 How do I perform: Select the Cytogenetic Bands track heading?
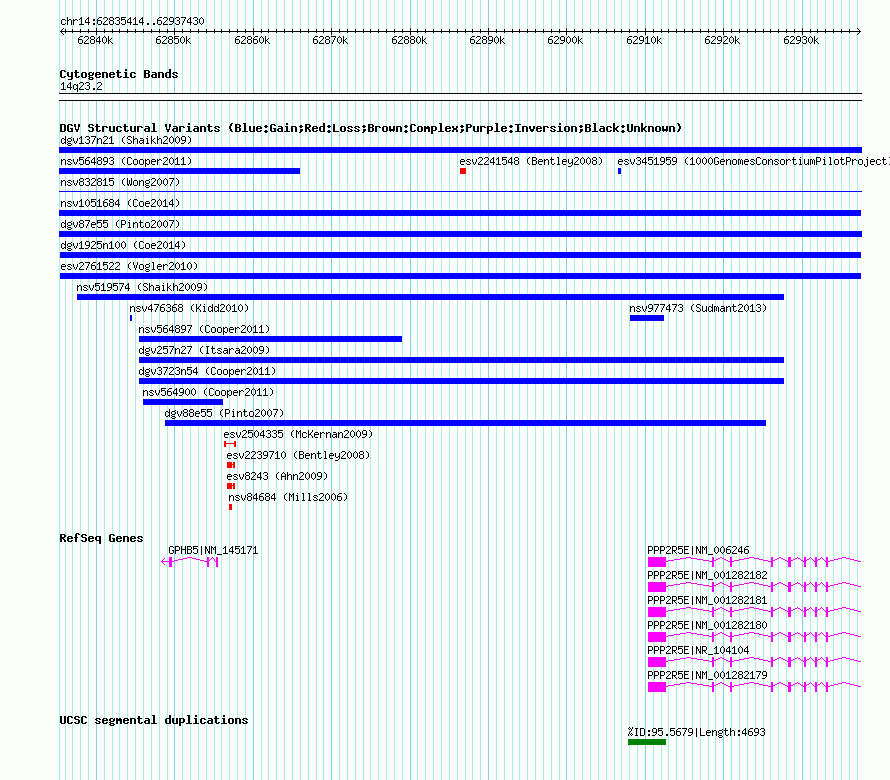[119, 74]
